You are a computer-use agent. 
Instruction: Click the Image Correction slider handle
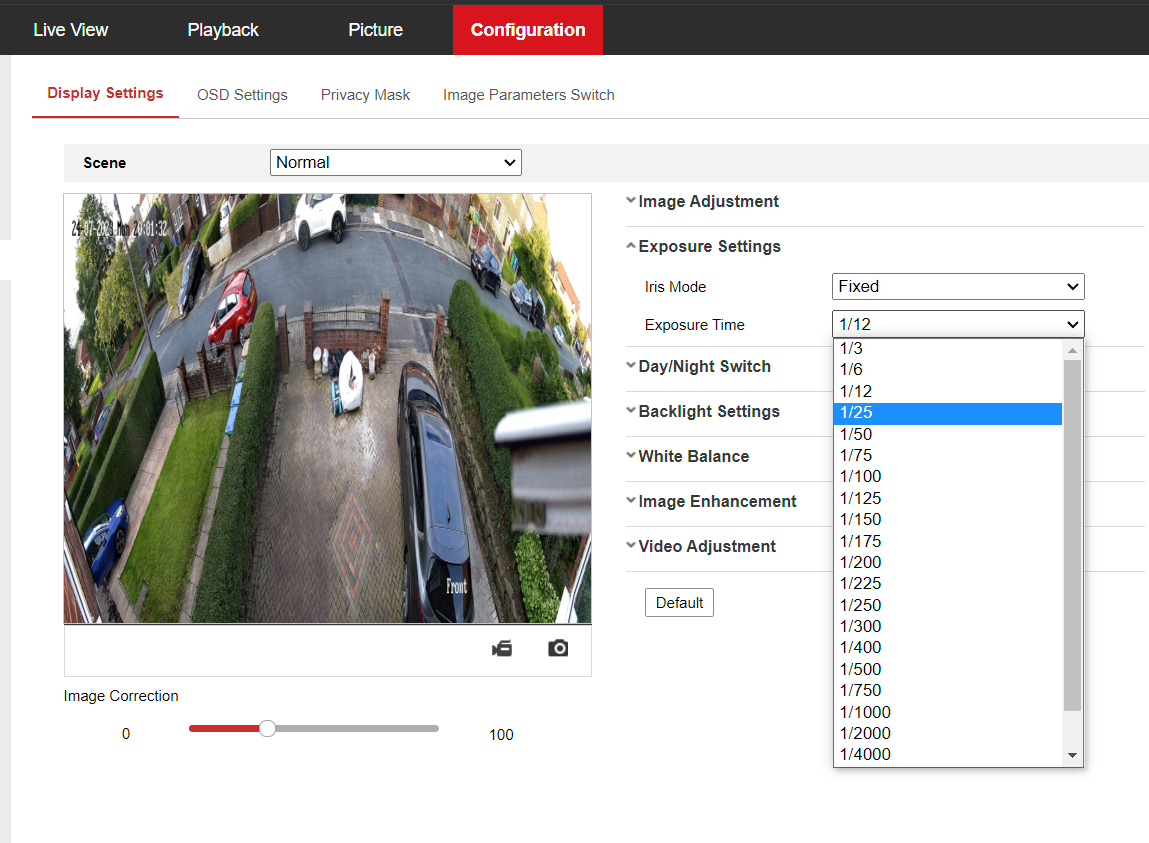pos(267,729)
